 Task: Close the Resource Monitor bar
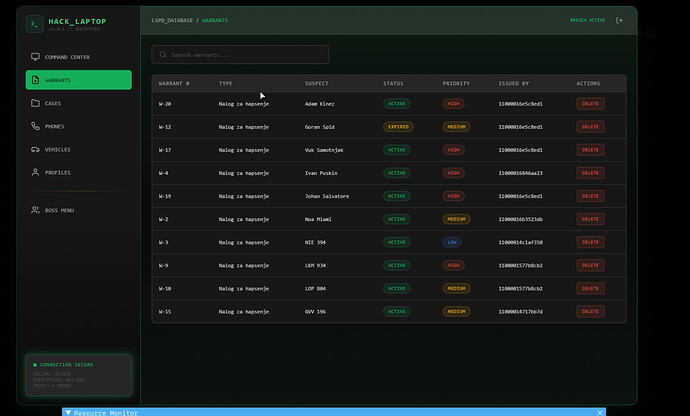pos(599,412)
